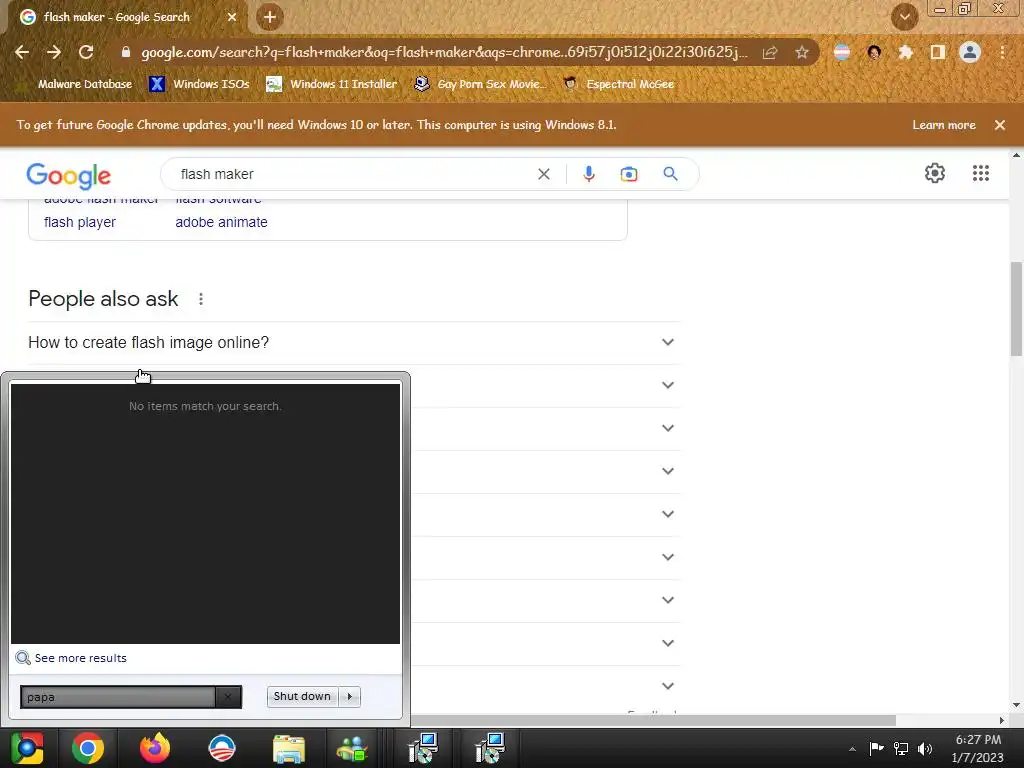1024x768 pixels.
Task: Click the horizontal page scrollbar
Action: [653, 720]
